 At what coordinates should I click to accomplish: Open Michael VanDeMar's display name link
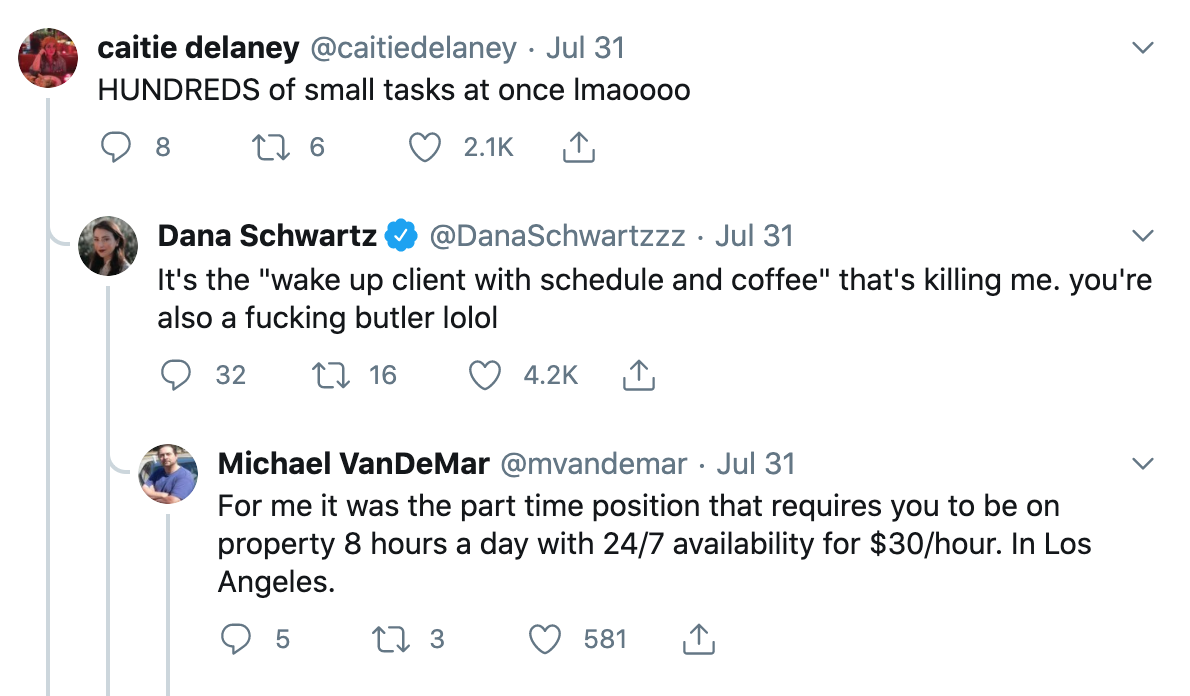tap(353, 464)
